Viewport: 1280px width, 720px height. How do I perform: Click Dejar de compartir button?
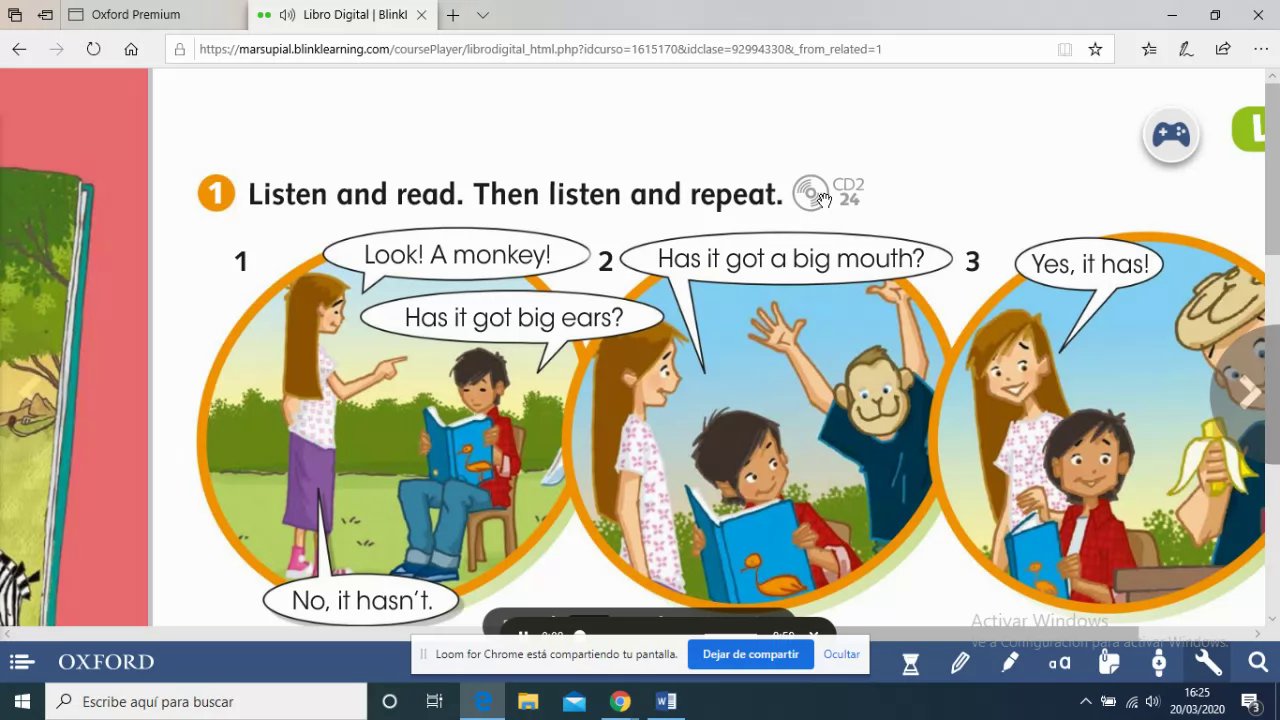750,654
